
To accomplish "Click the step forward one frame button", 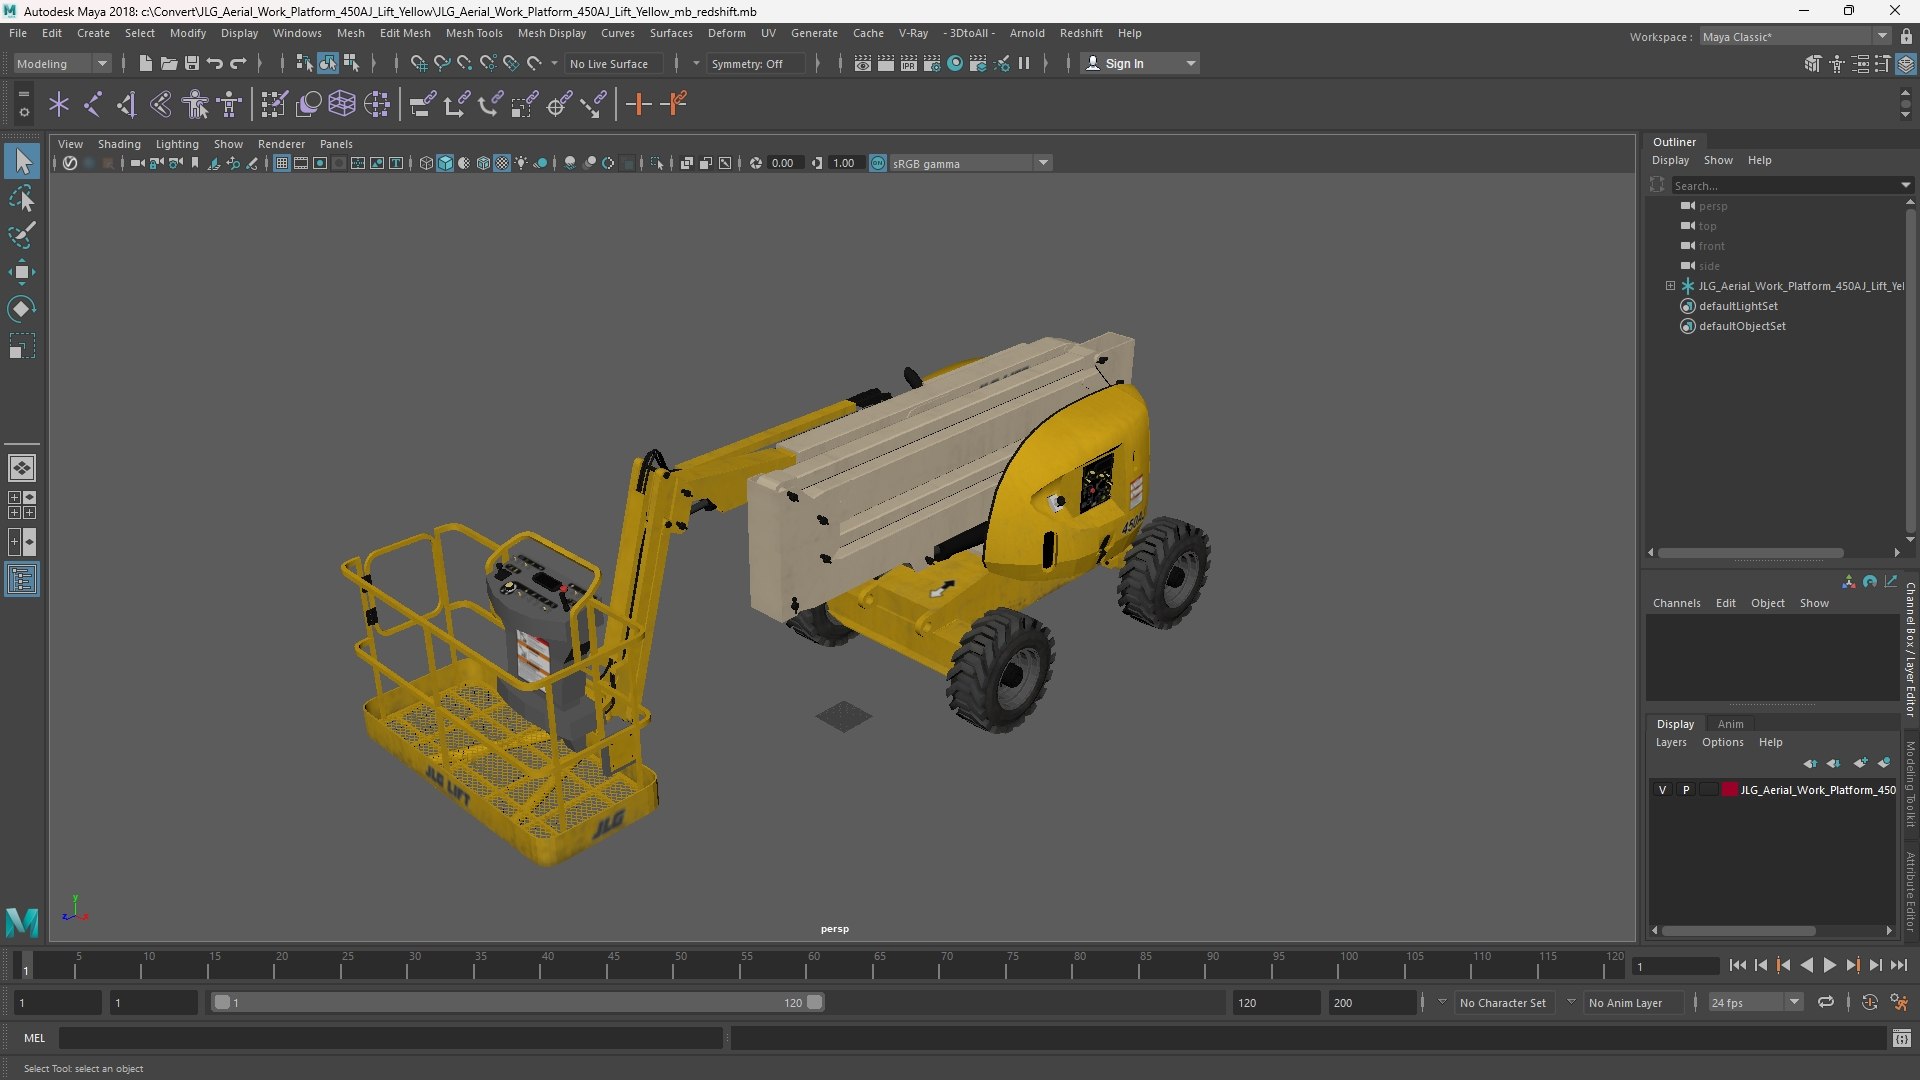I will 1875,966.
